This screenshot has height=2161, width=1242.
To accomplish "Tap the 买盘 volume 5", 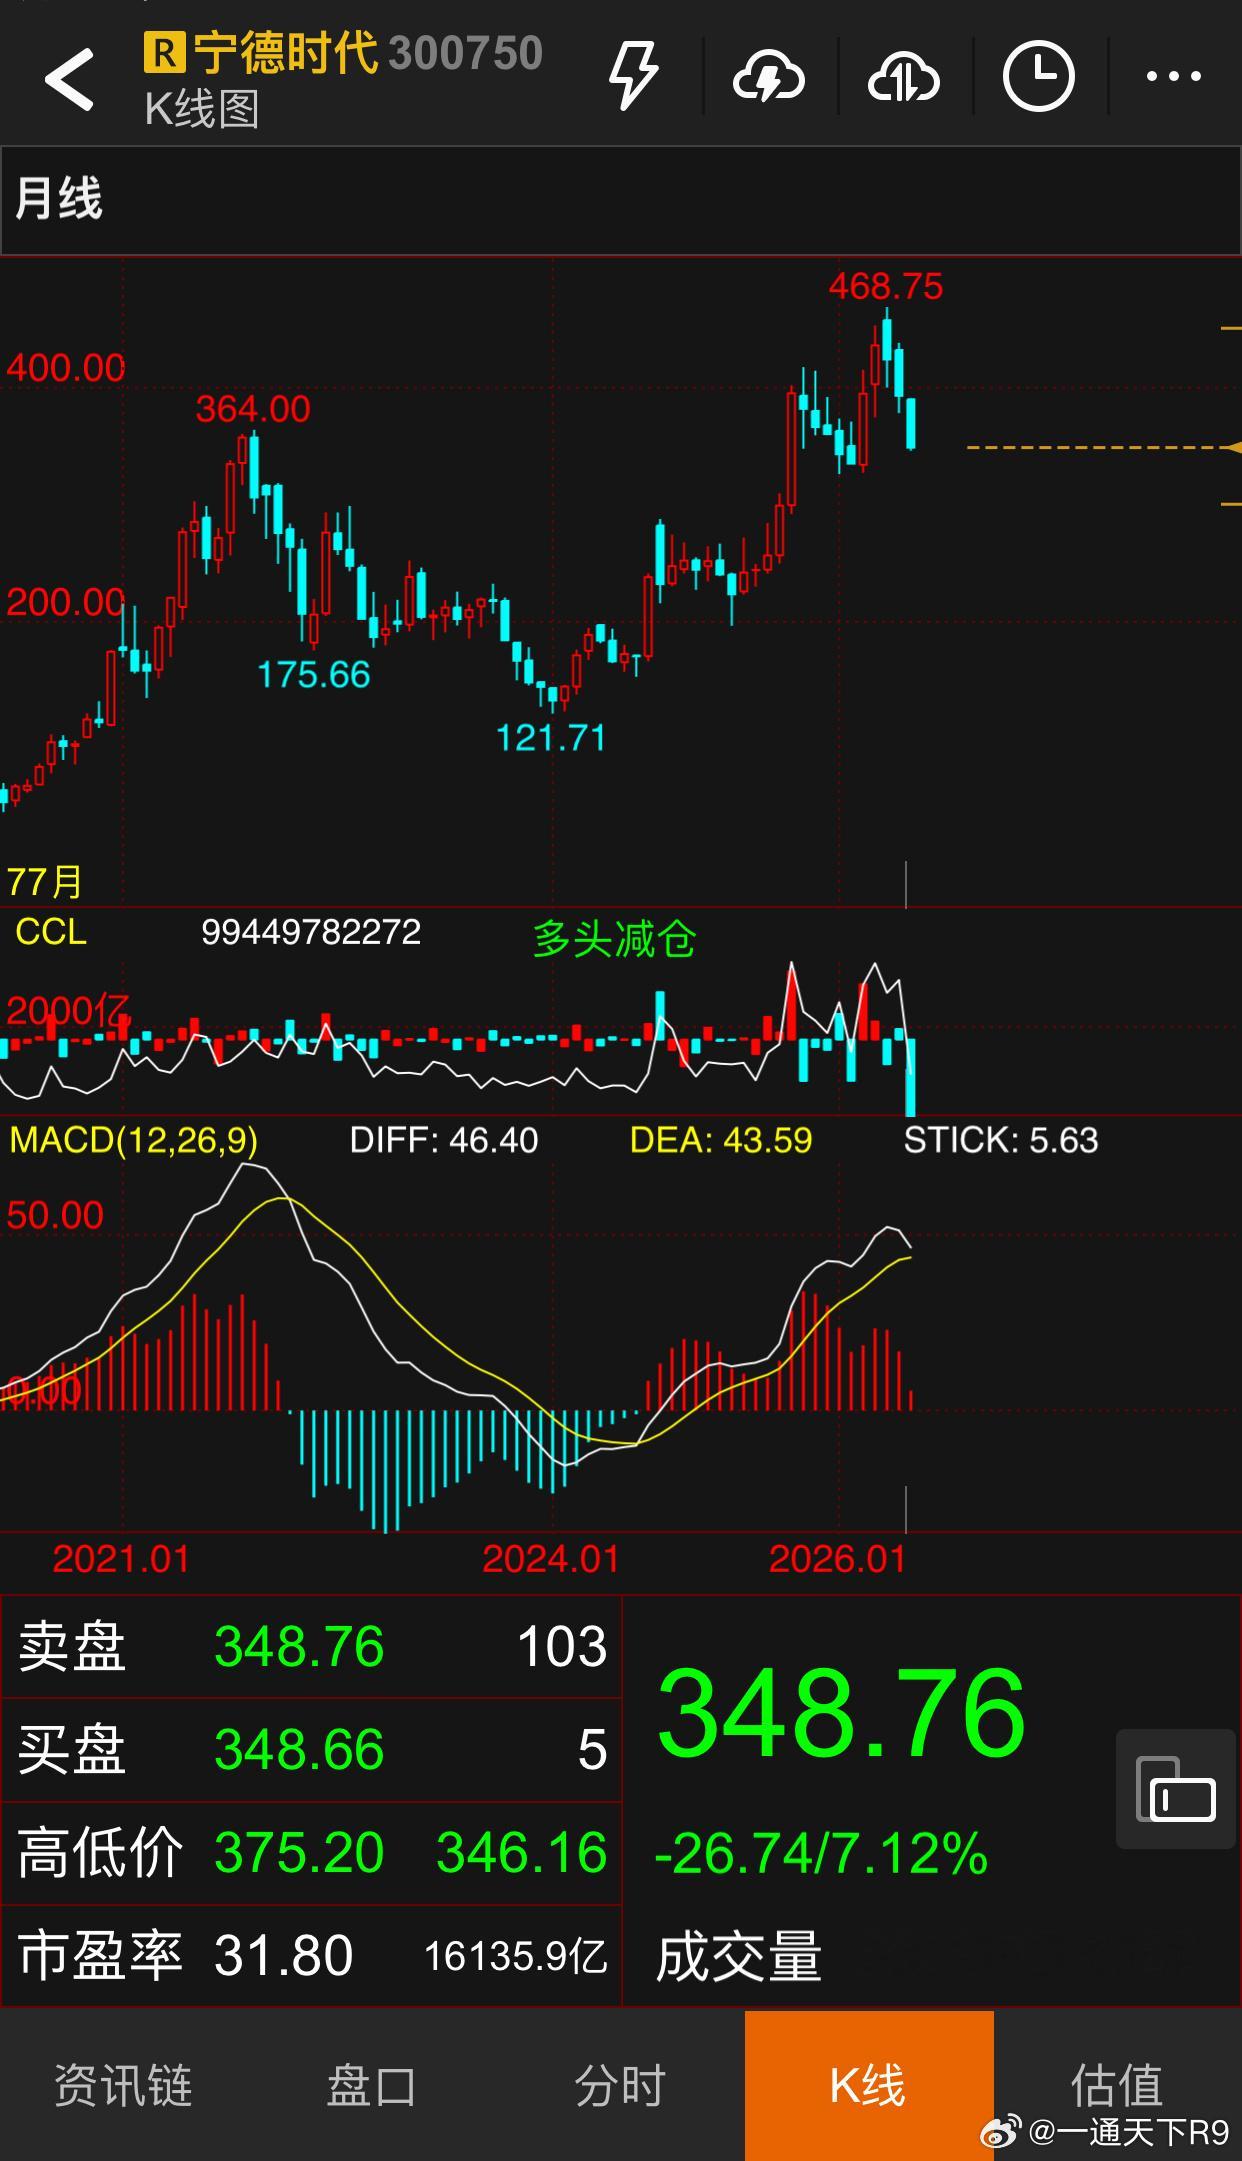I will [x=592, y=1750].
